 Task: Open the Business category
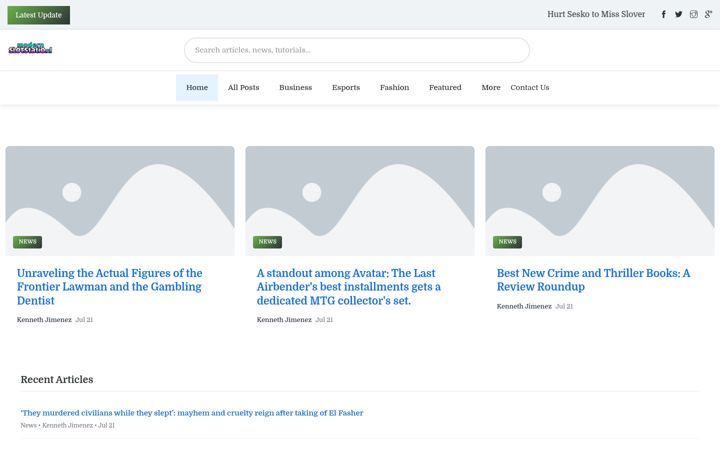click(295, 88)
